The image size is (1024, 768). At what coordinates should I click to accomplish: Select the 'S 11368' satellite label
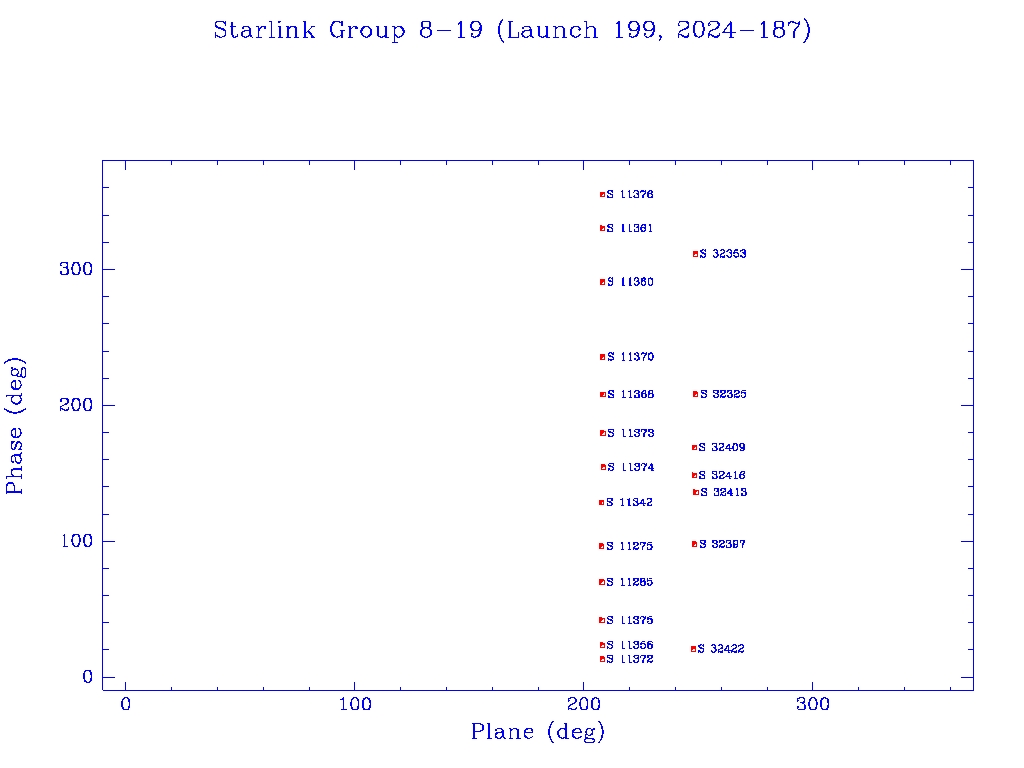tap(630, 394)
